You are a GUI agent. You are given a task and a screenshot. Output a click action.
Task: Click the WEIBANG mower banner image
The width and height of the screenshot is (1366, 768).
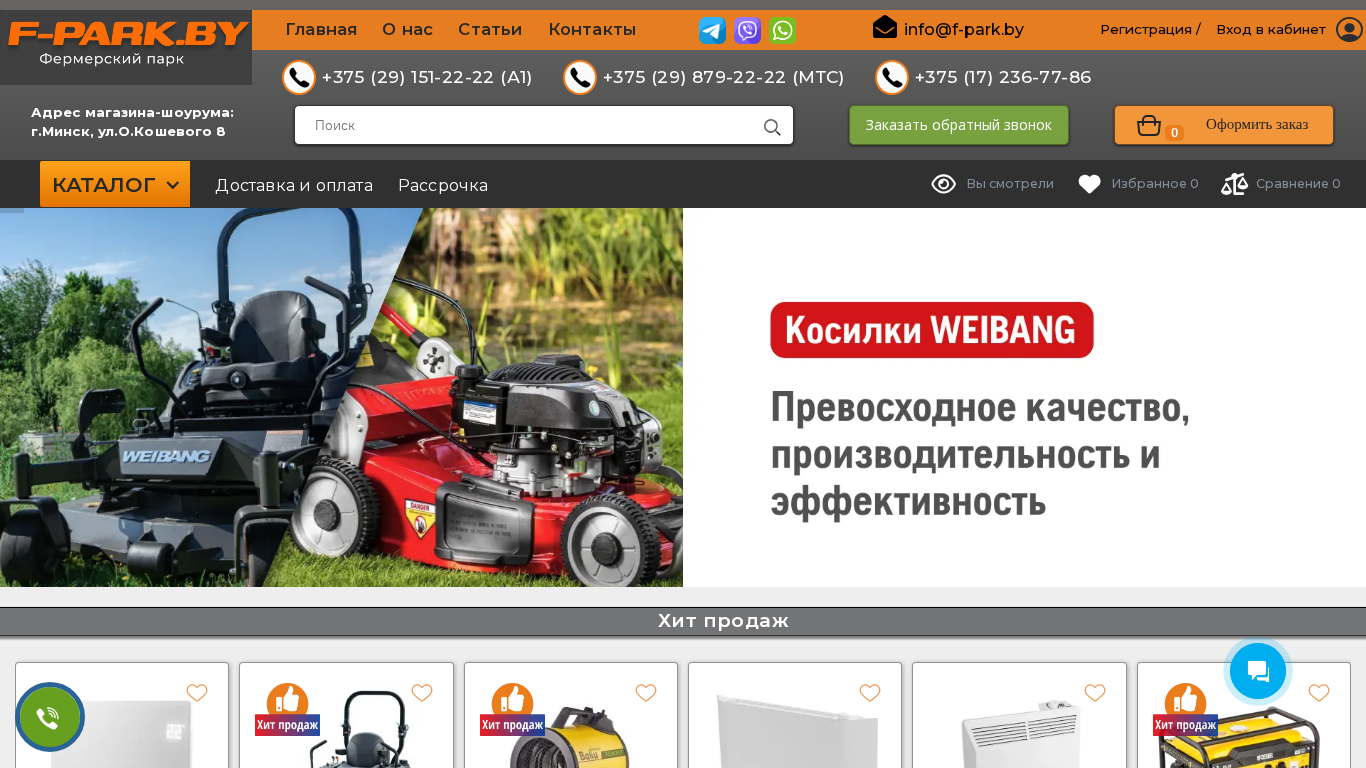(341, 397)
